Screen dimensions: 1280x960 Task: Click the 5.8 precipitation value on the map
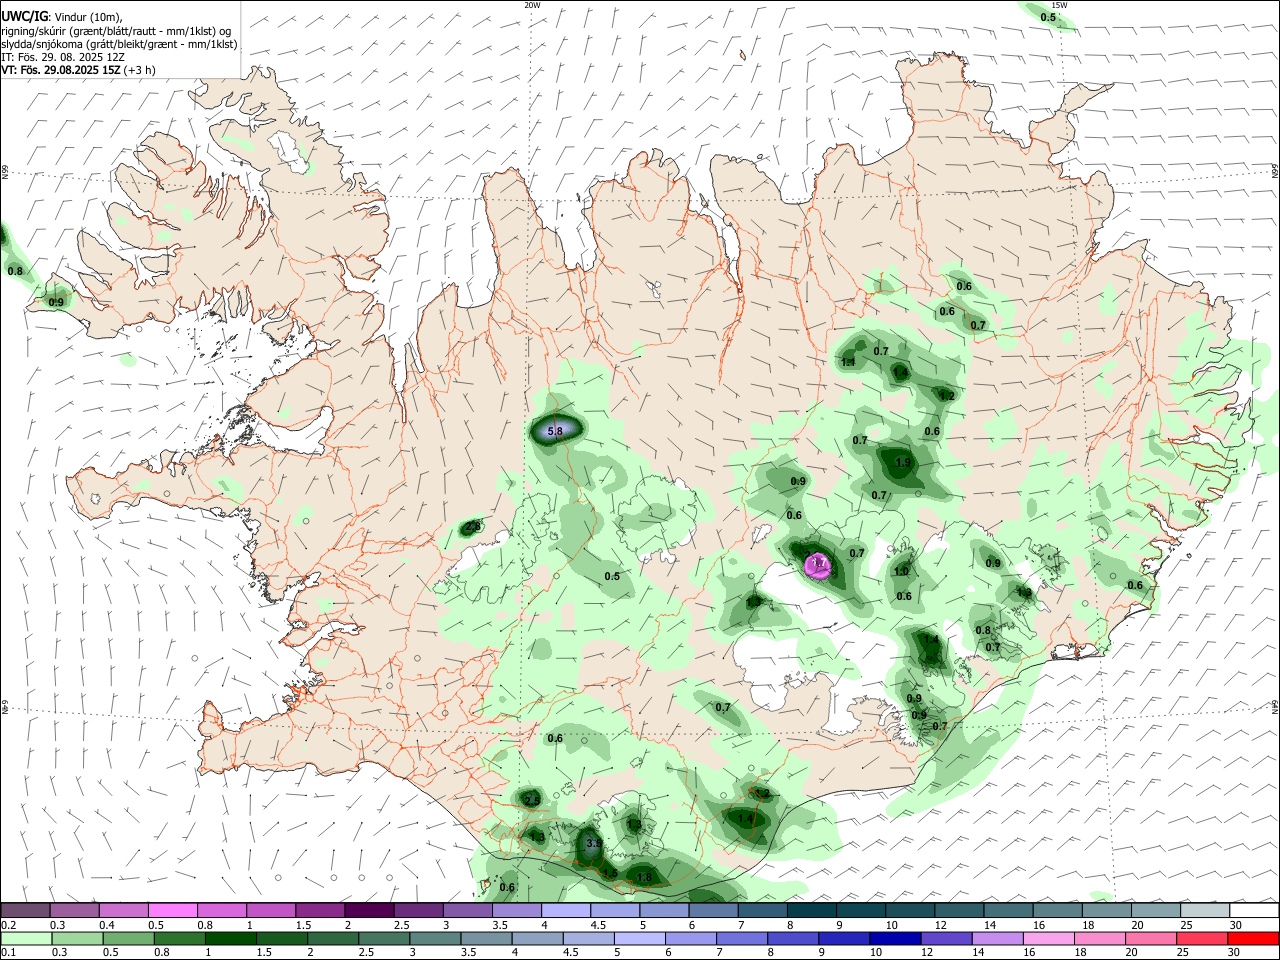556,431
